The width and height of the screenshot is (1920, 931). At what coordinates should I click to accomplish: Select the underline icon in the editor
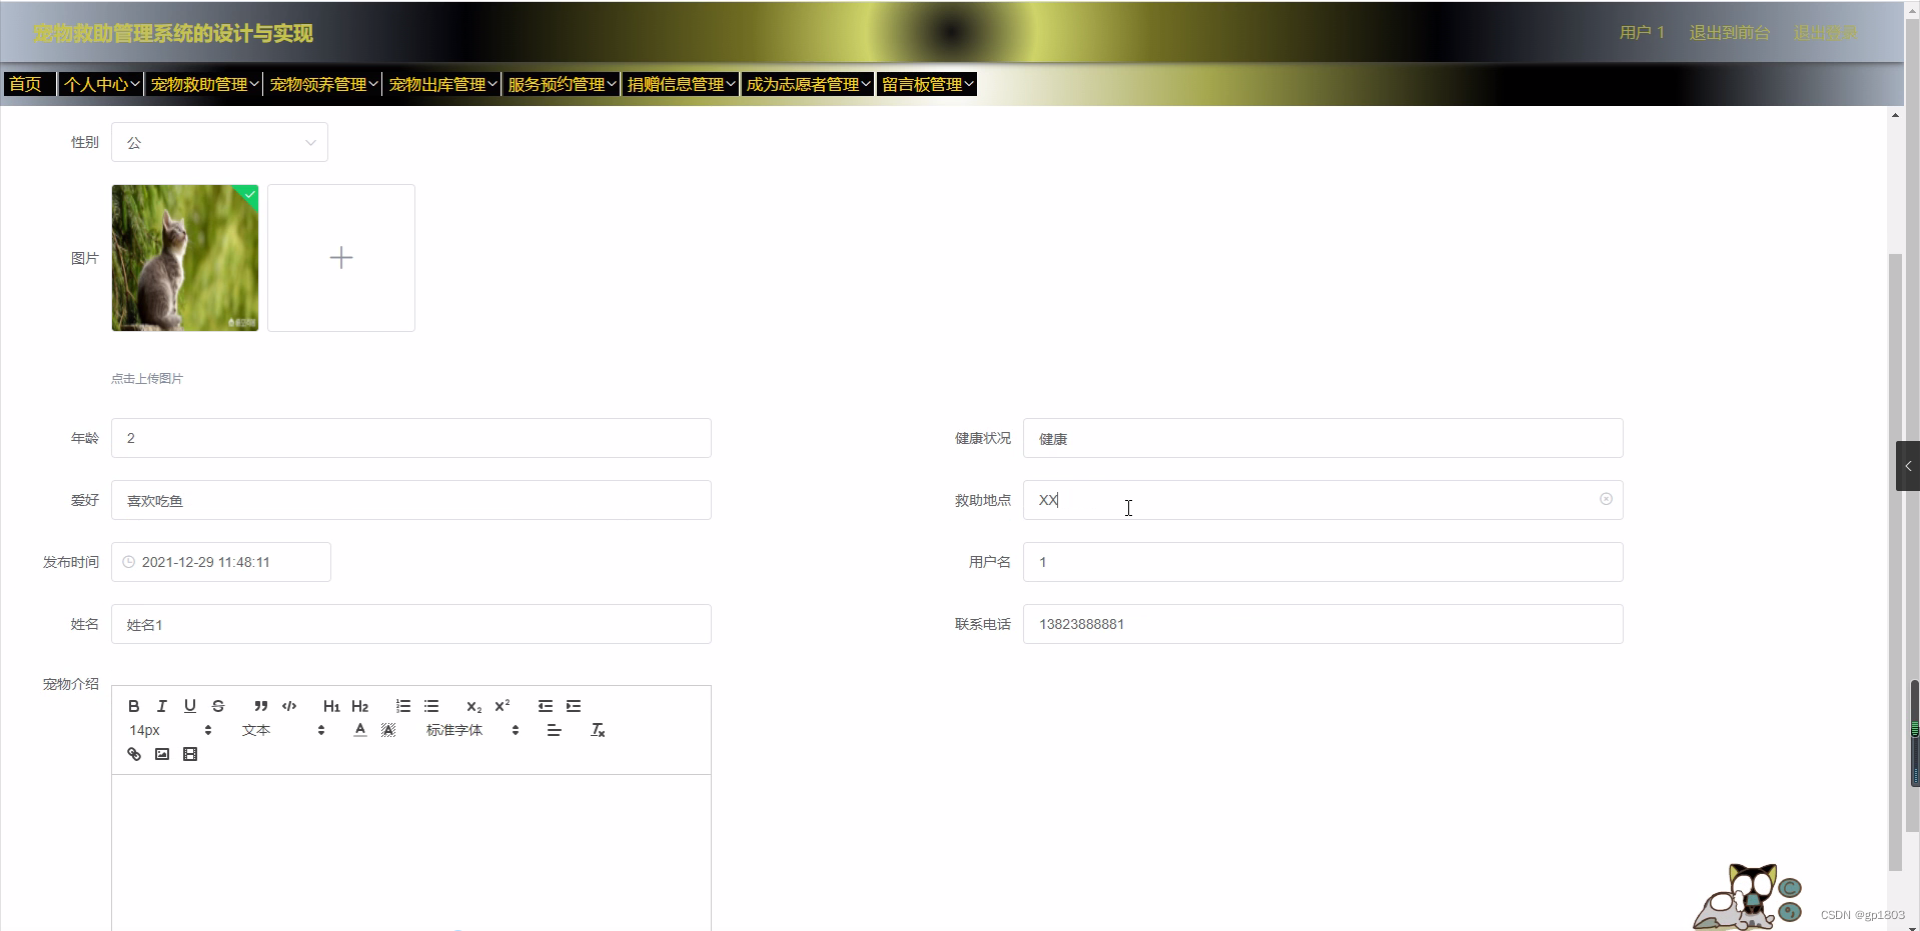189,706
